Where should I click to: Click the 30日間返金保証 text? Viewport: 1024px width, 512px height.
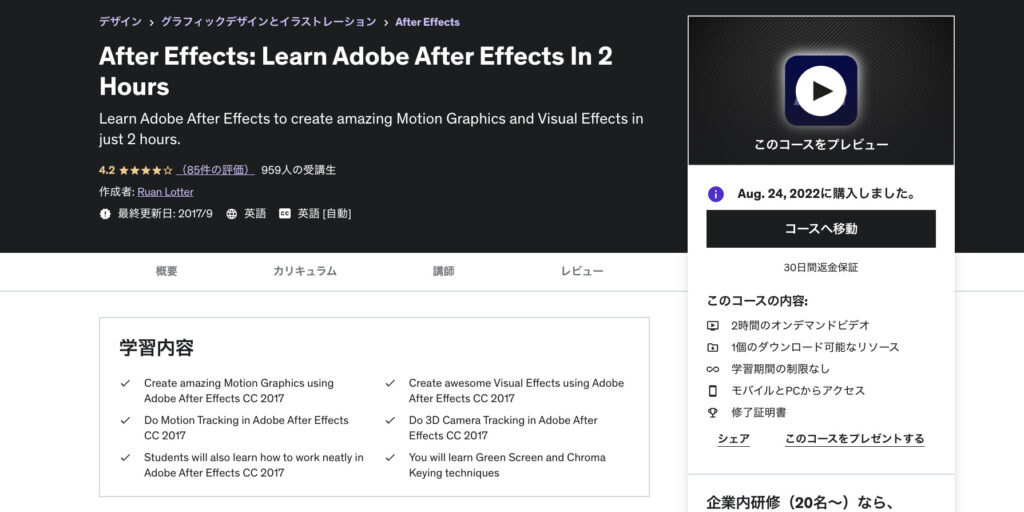821,268
